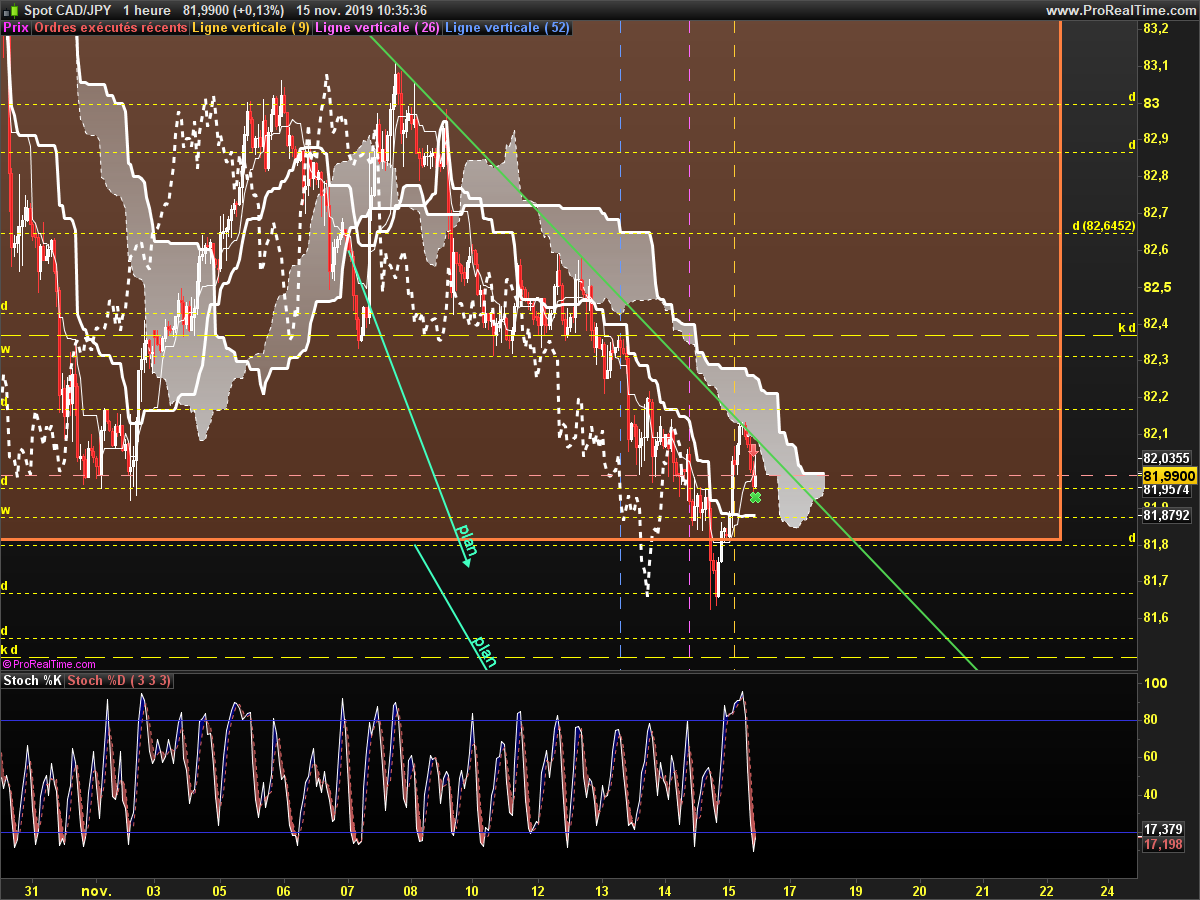Click the 'nov.' date on time axis

tap(96, 889)
